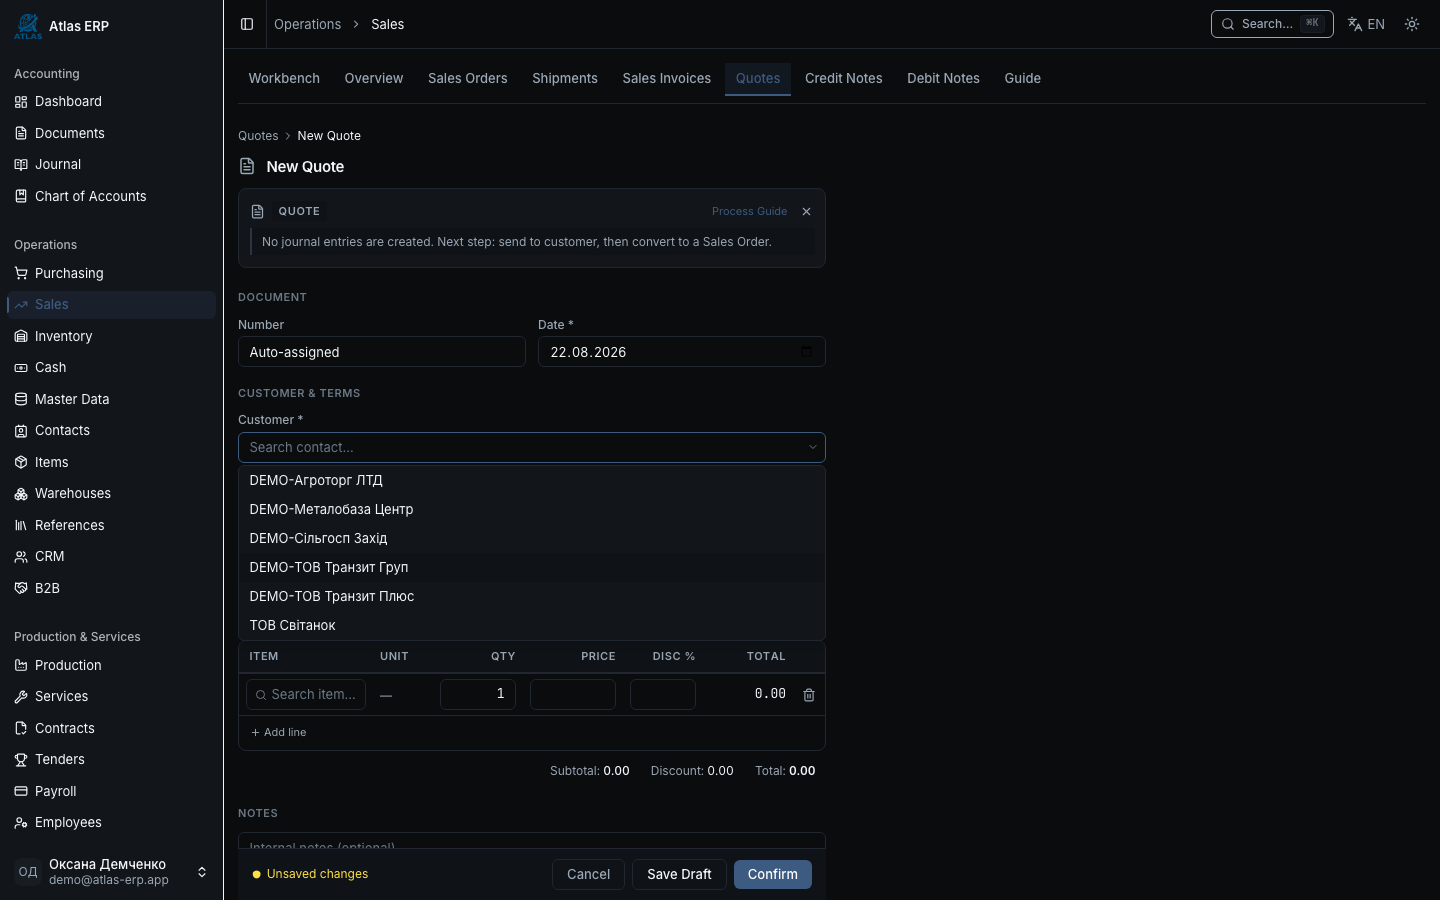Open Purchasing cart icon
Screen dimensions: 1440x900
point(21,273)
